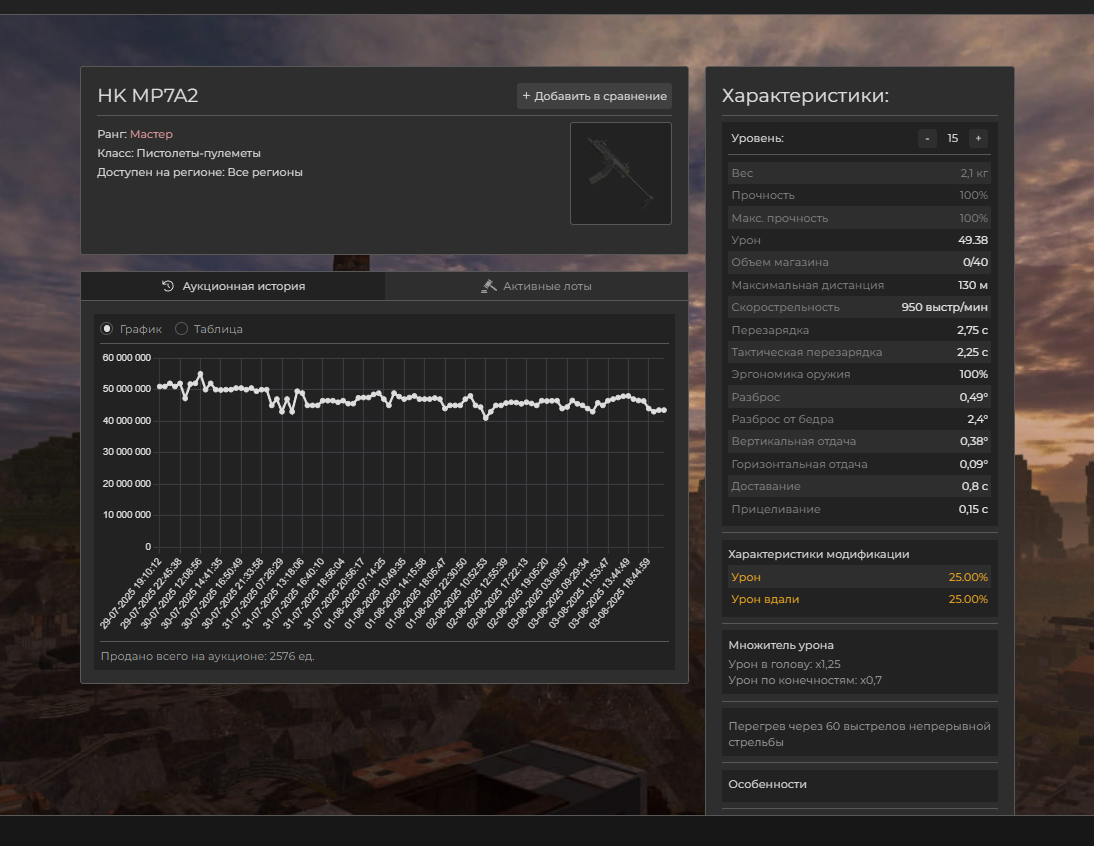Click the Урон по конечностям: x0,7 line
This screenshot has width=1094, height=846.
(804, 680)
